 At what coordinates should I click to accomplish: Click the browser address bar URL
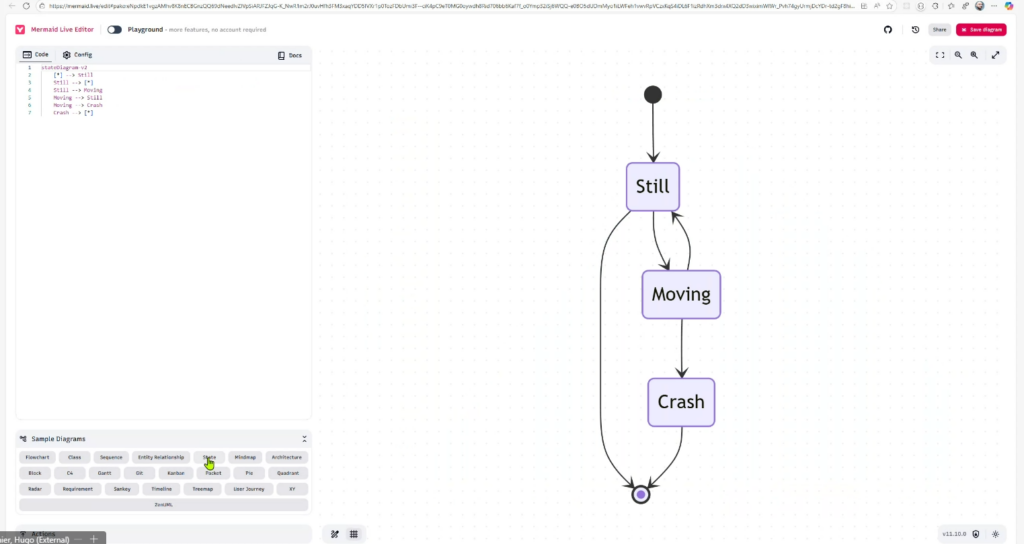tap(451, 6)
